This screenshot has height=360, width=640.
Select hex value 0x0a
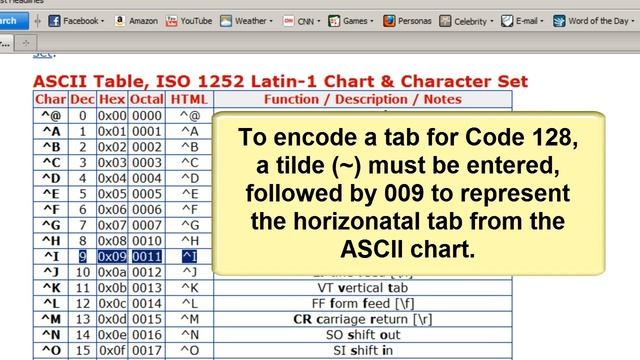click(112, 272)
